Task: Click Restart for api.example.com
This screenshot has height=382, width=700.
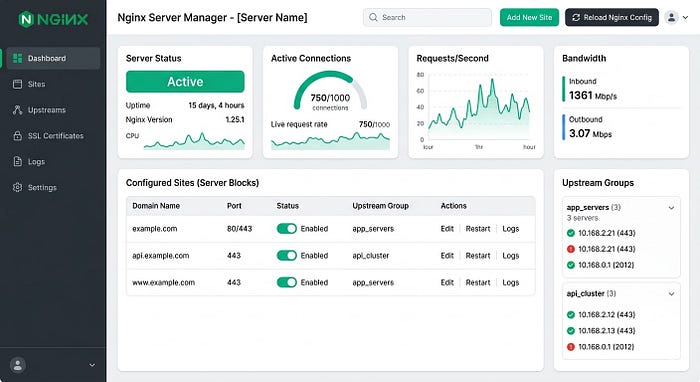Action: click(x=478, y=255)
